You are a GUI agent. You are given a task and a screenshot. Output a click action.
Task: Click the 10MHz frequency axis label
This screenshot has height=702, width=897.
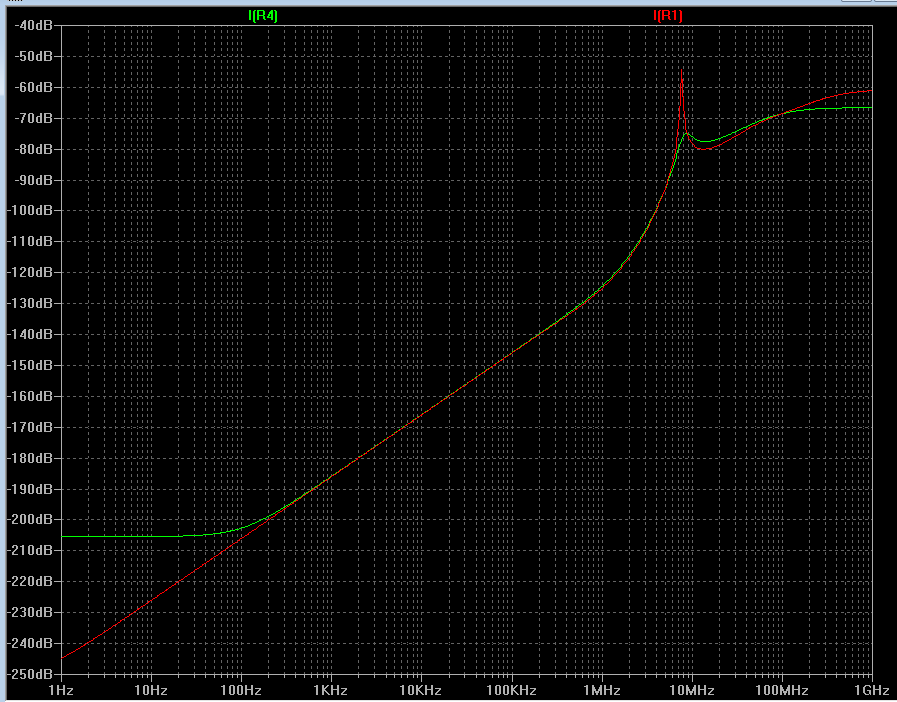coord(692,690)
